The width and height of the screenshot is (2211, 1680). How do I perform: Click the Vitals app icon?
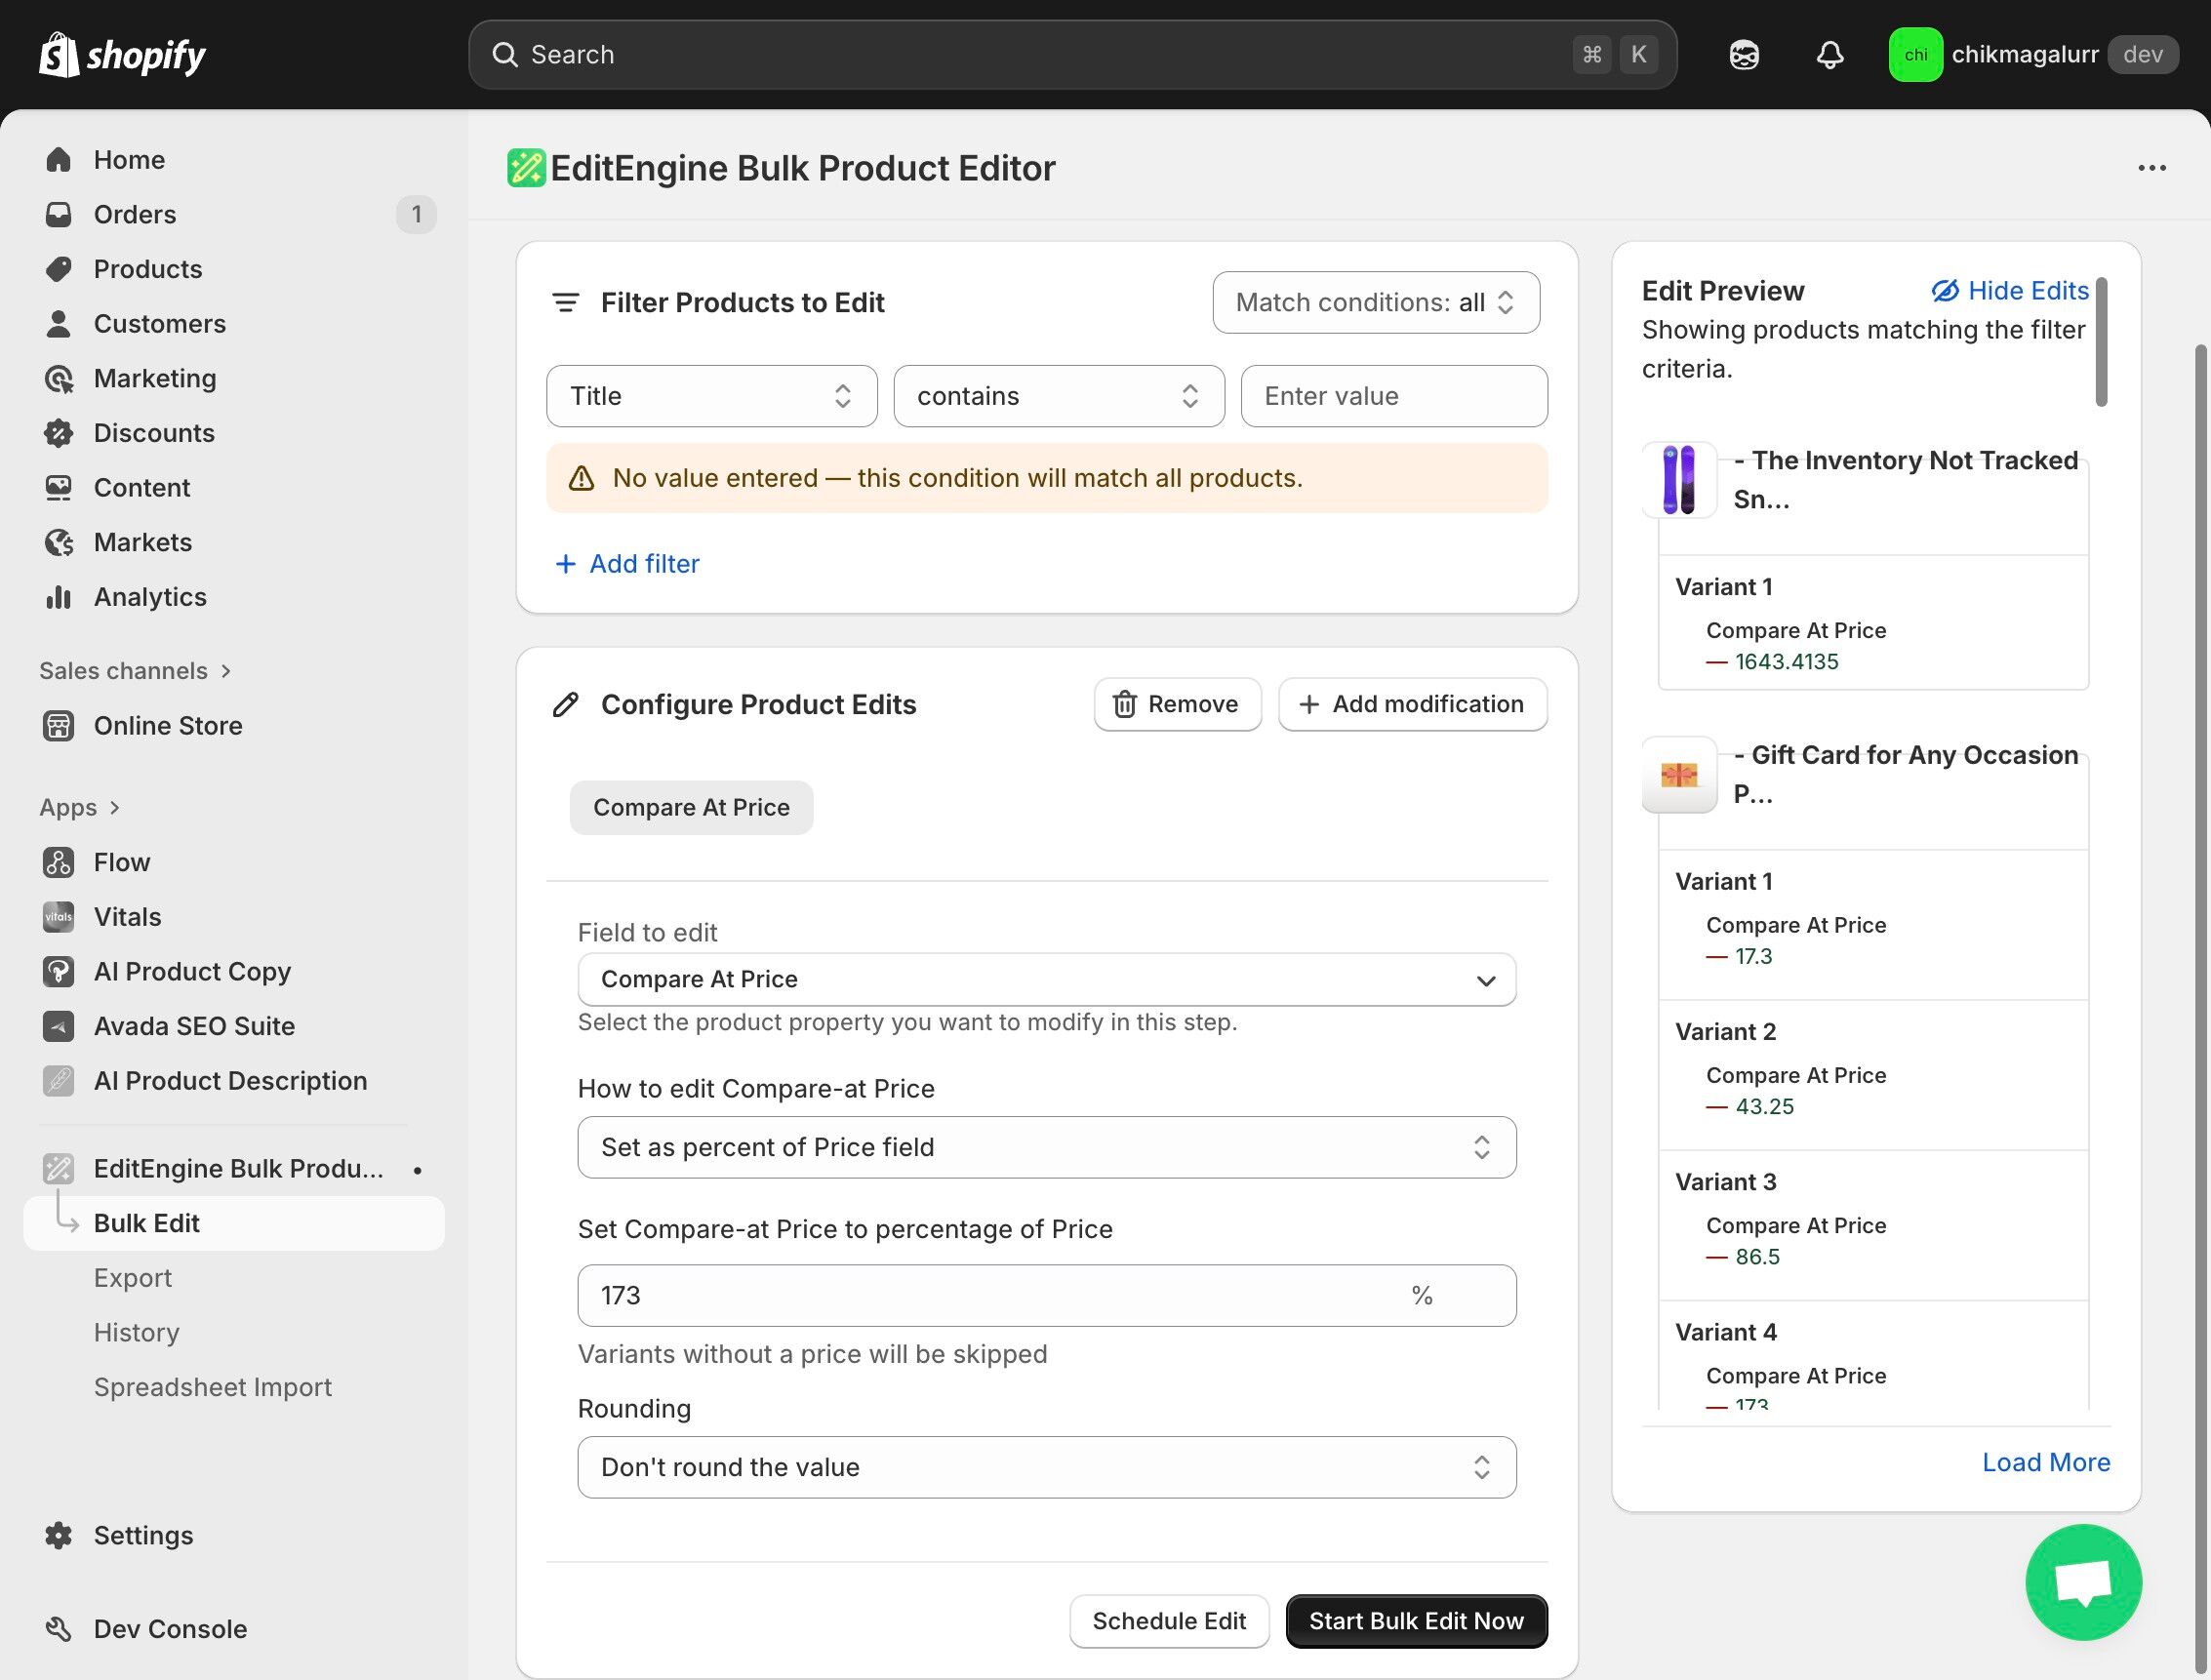58,917
